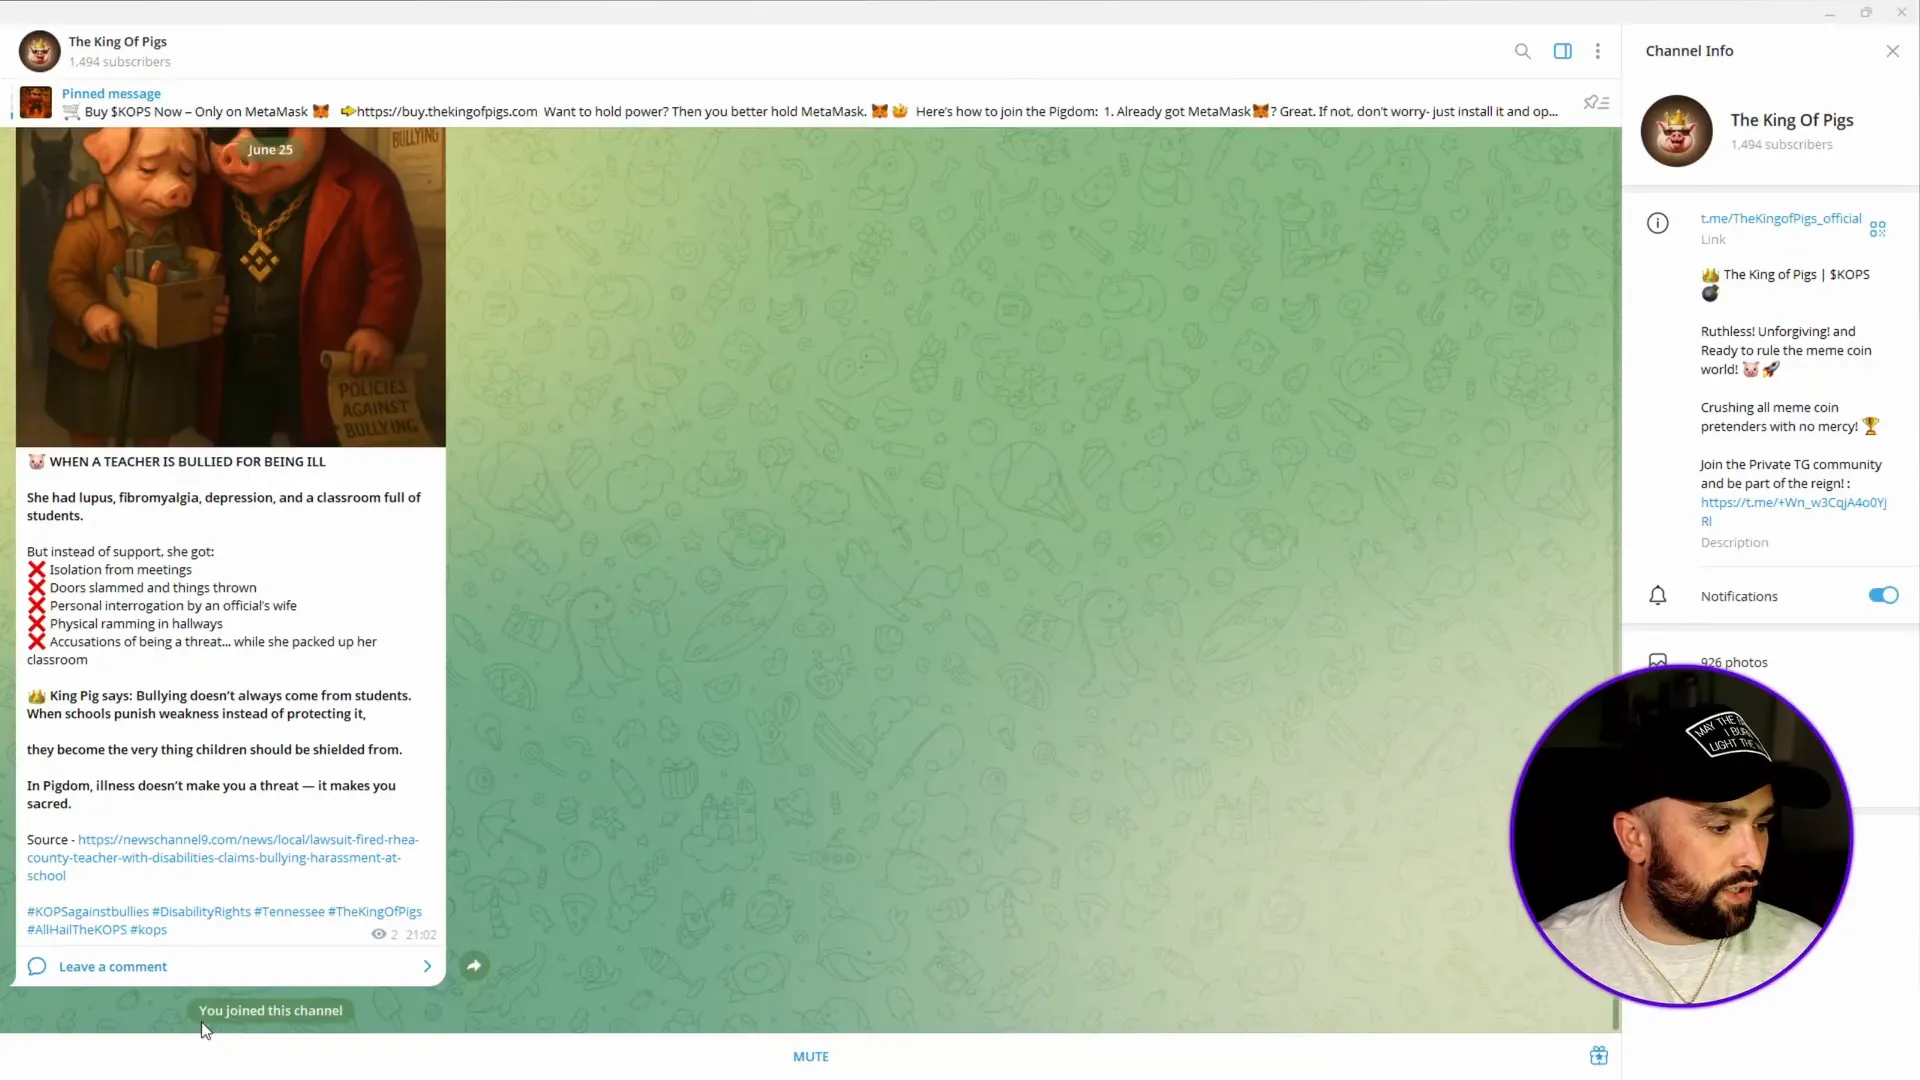Click the views eye icon on post
This screenshot has height=1080, width=1920.
[378, 934]
